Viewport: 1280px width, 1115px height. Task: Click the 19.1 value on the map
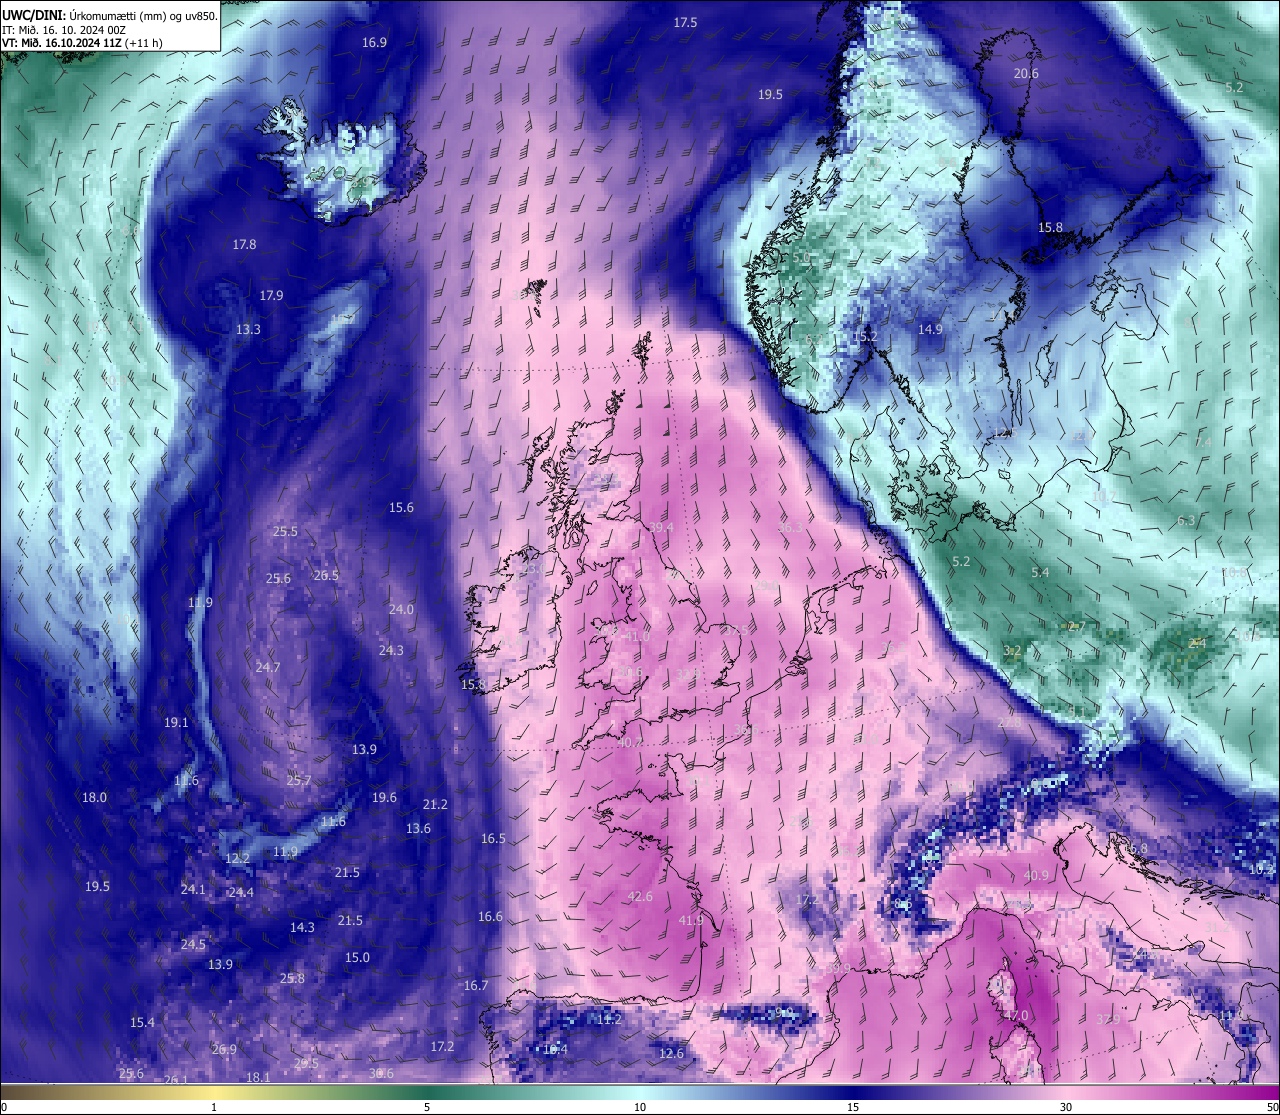coord(176,723)
